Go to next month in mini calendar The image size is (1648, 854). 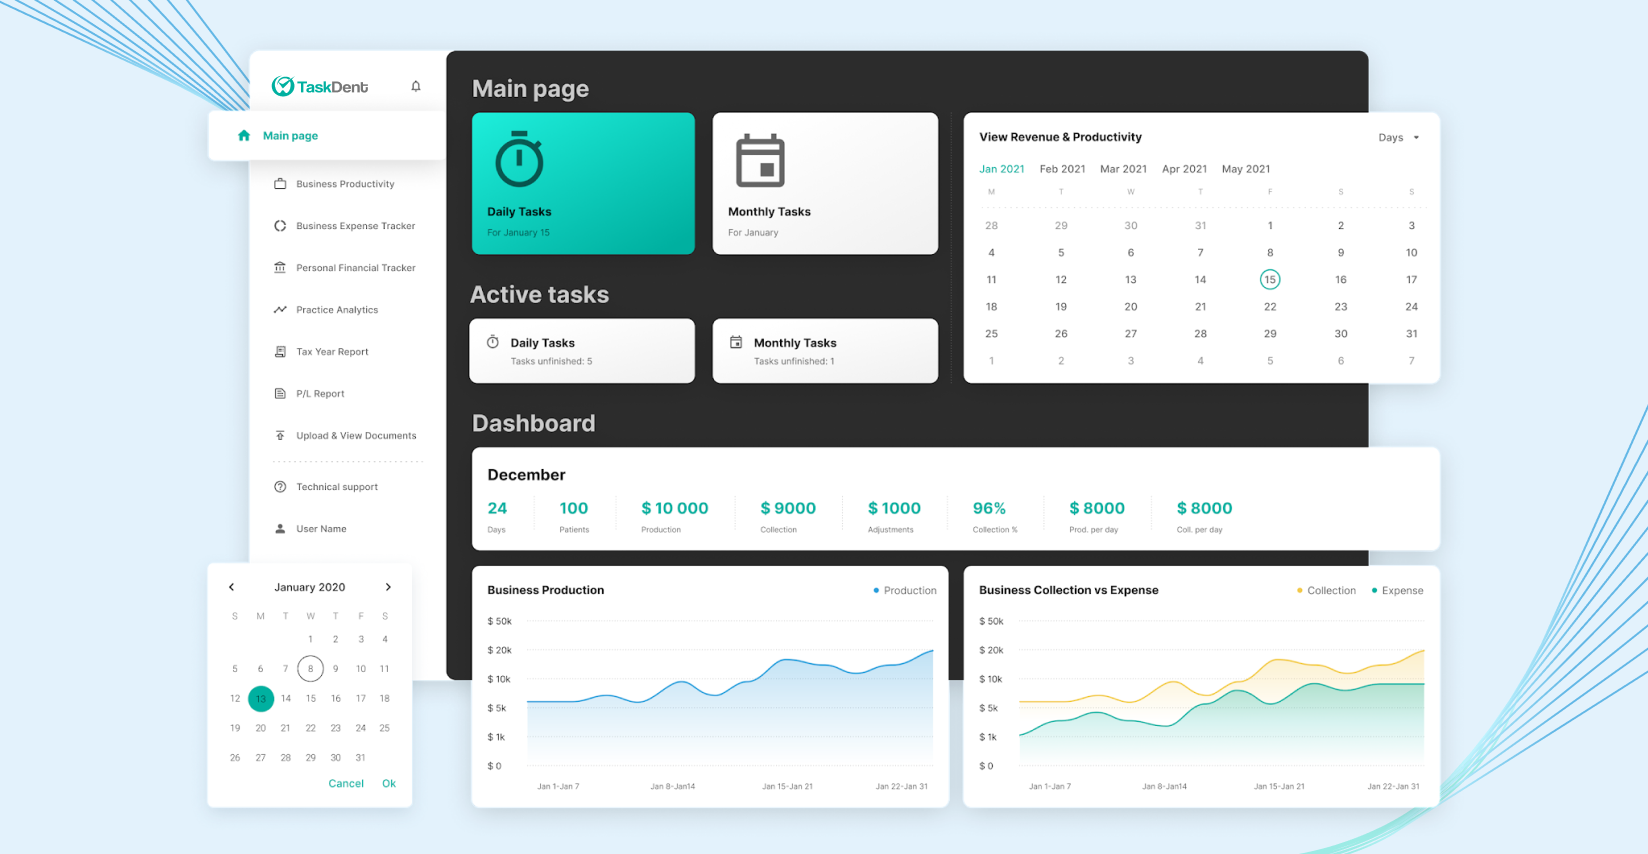[x=388, y=588]
